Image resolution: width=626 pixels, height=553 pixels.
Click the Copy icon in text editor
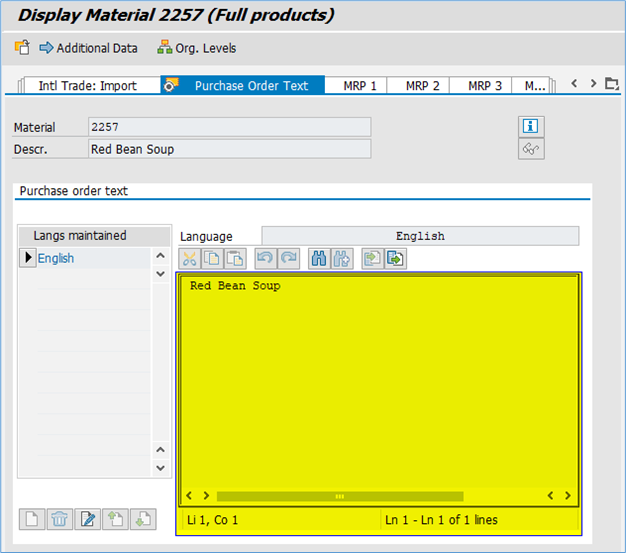point(212,258)
